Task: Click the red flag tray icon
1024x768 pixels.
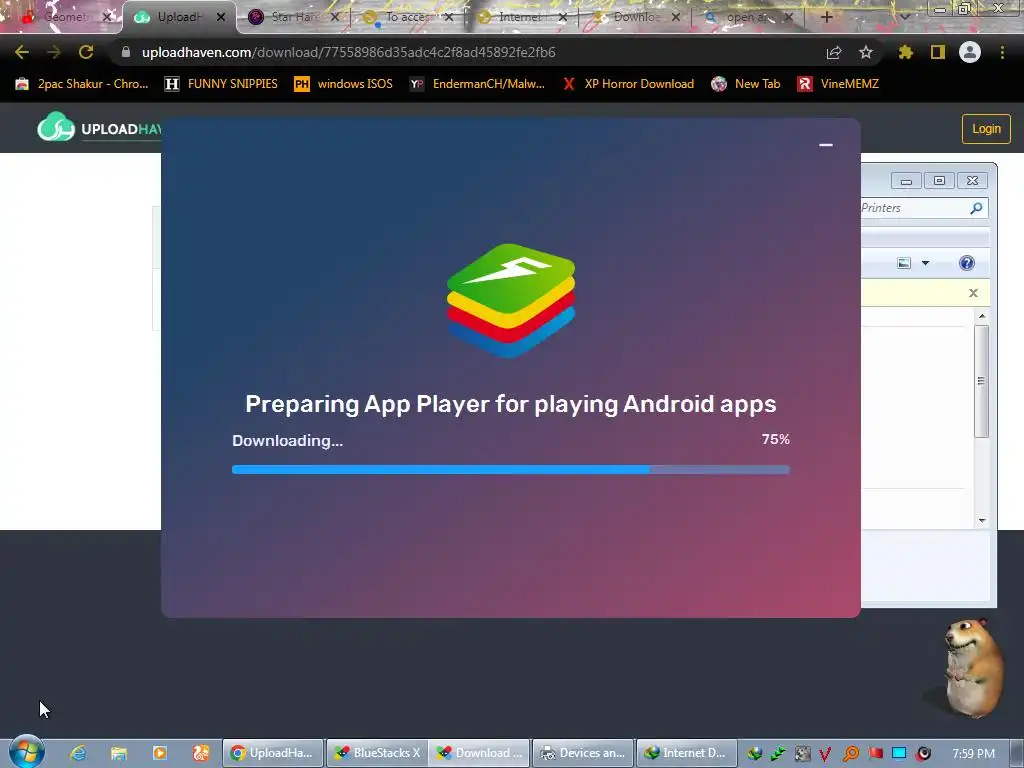Action: (x=875, y=754)
